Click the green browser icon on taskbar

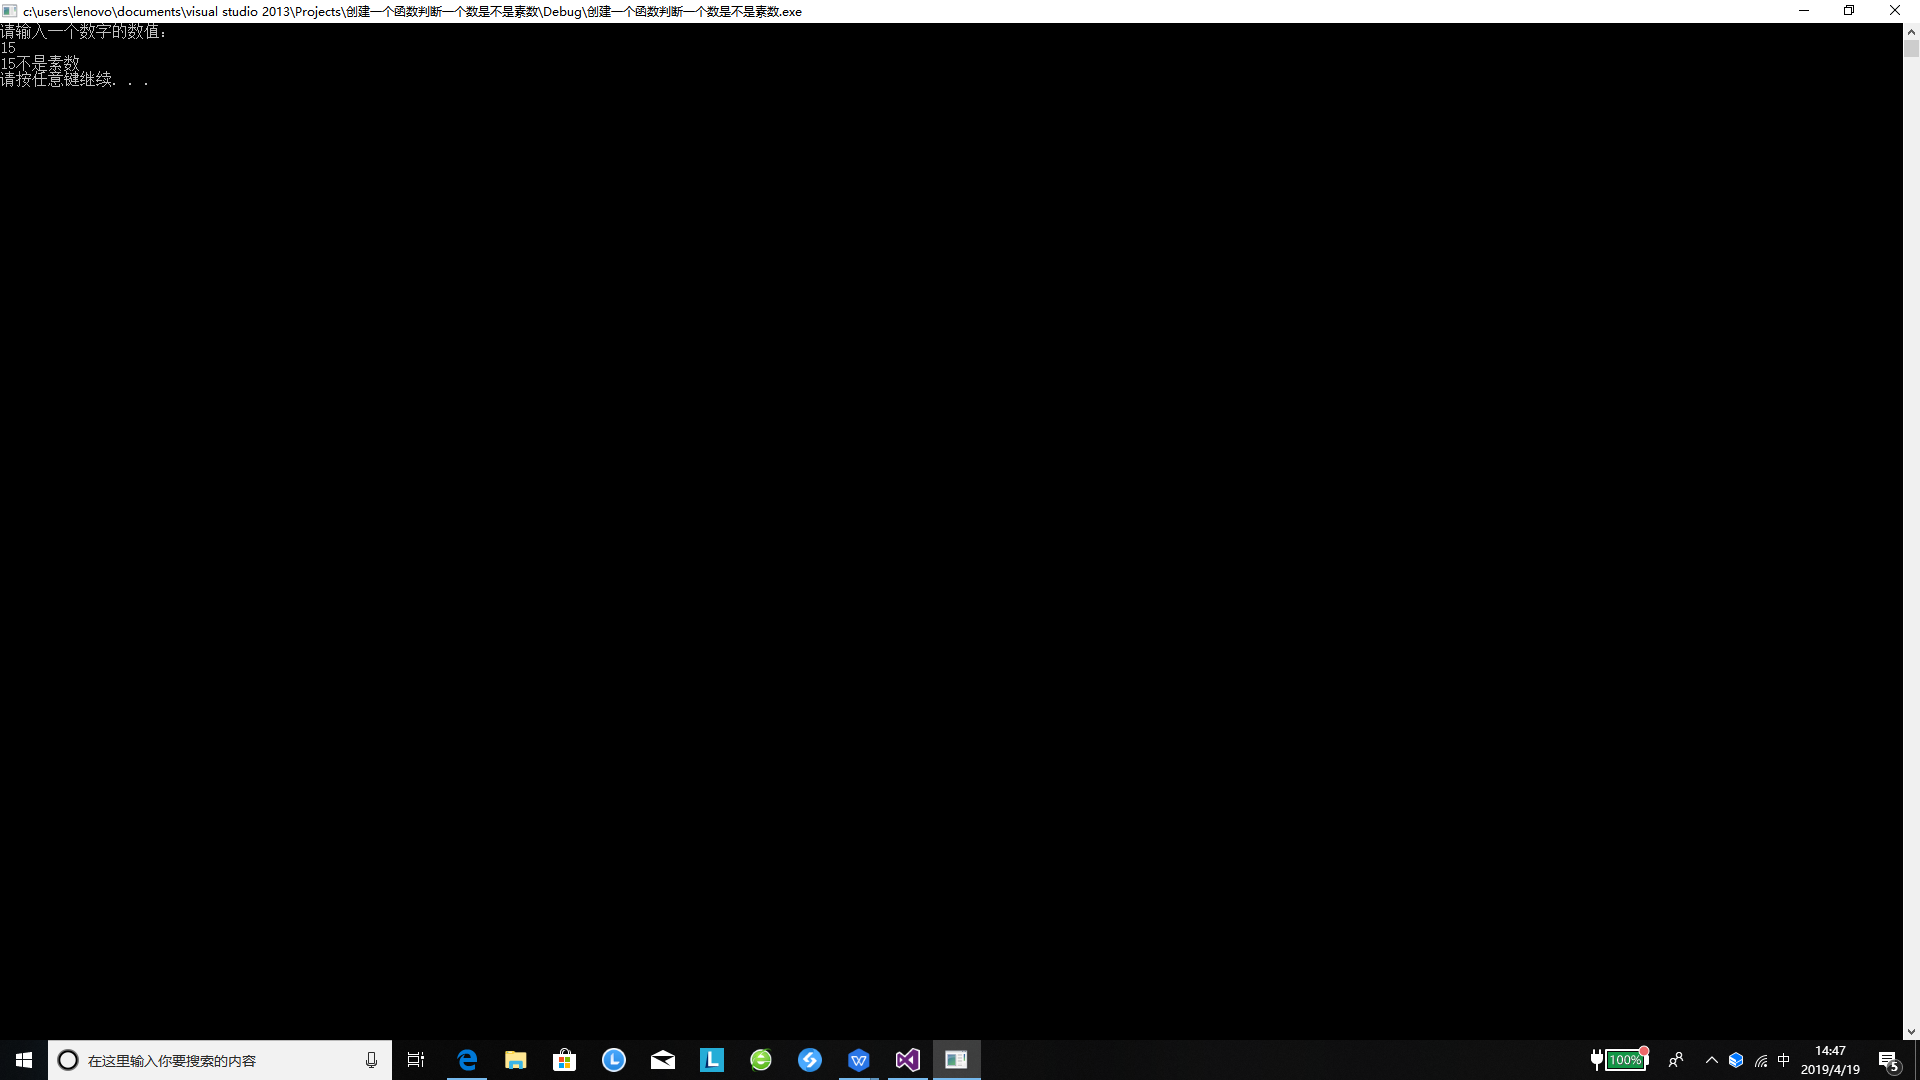(761, 1060)
